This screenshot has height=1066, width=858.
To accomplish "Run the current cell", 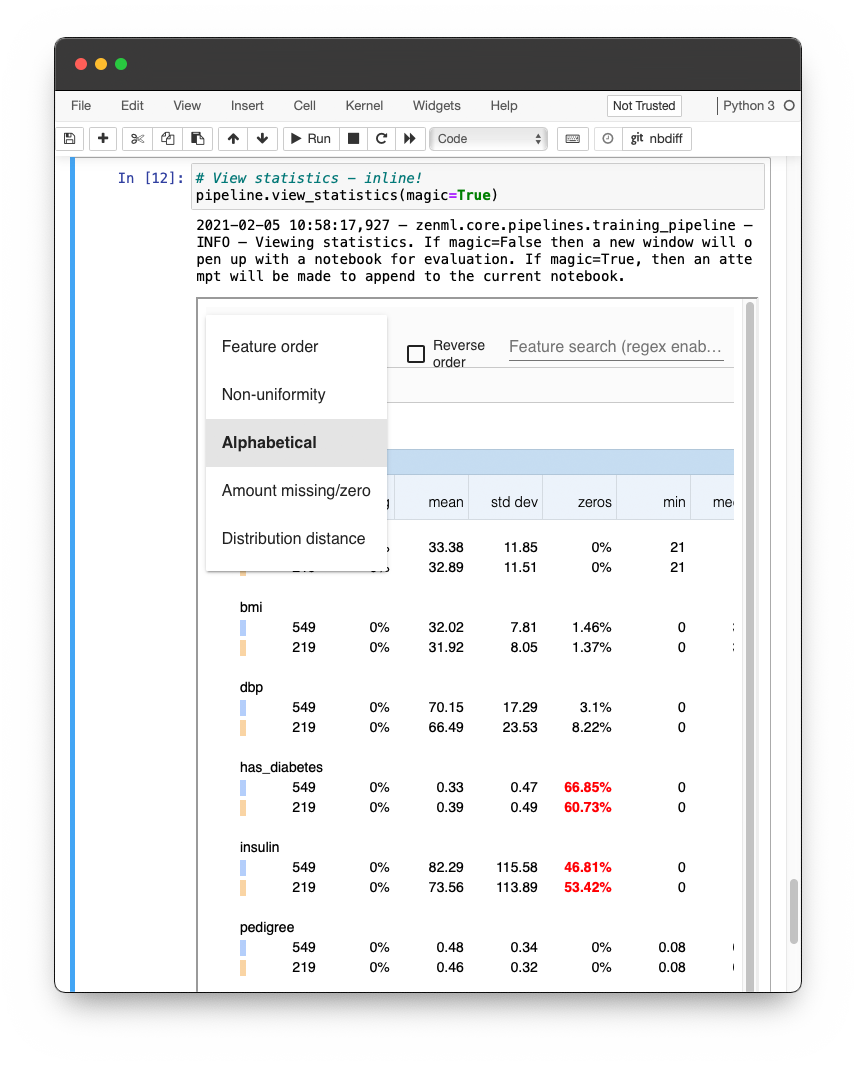I will click(x=311, y=139).
